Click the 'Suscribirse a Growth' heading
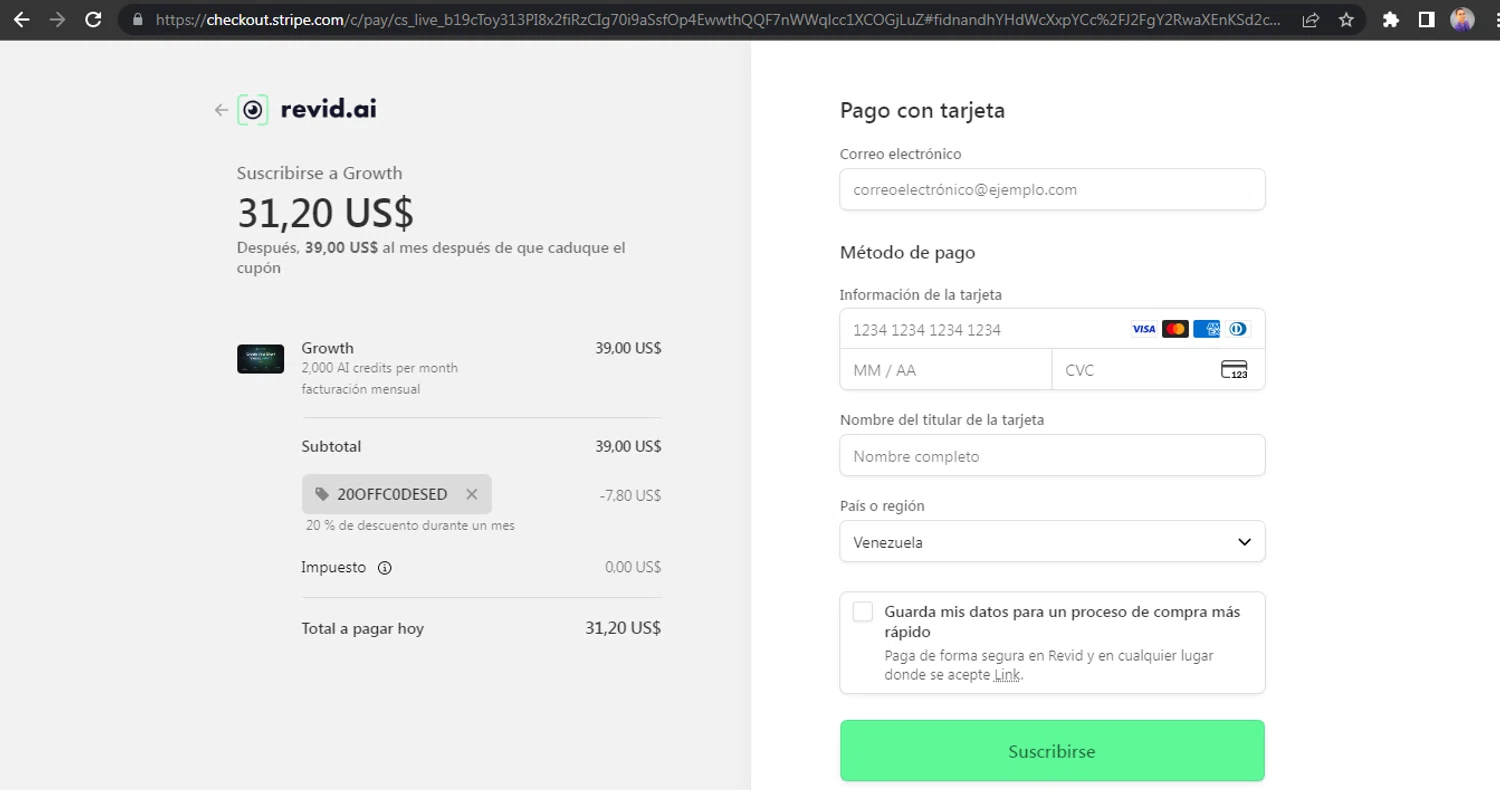1500x790 pixels. (x=319, y=173)
